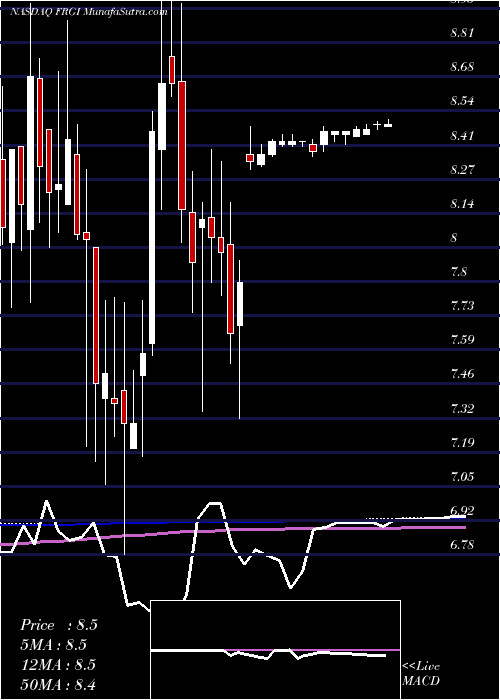Click the 7.19 price axis label
Screen dimensions: 500x700
[462, 443]
